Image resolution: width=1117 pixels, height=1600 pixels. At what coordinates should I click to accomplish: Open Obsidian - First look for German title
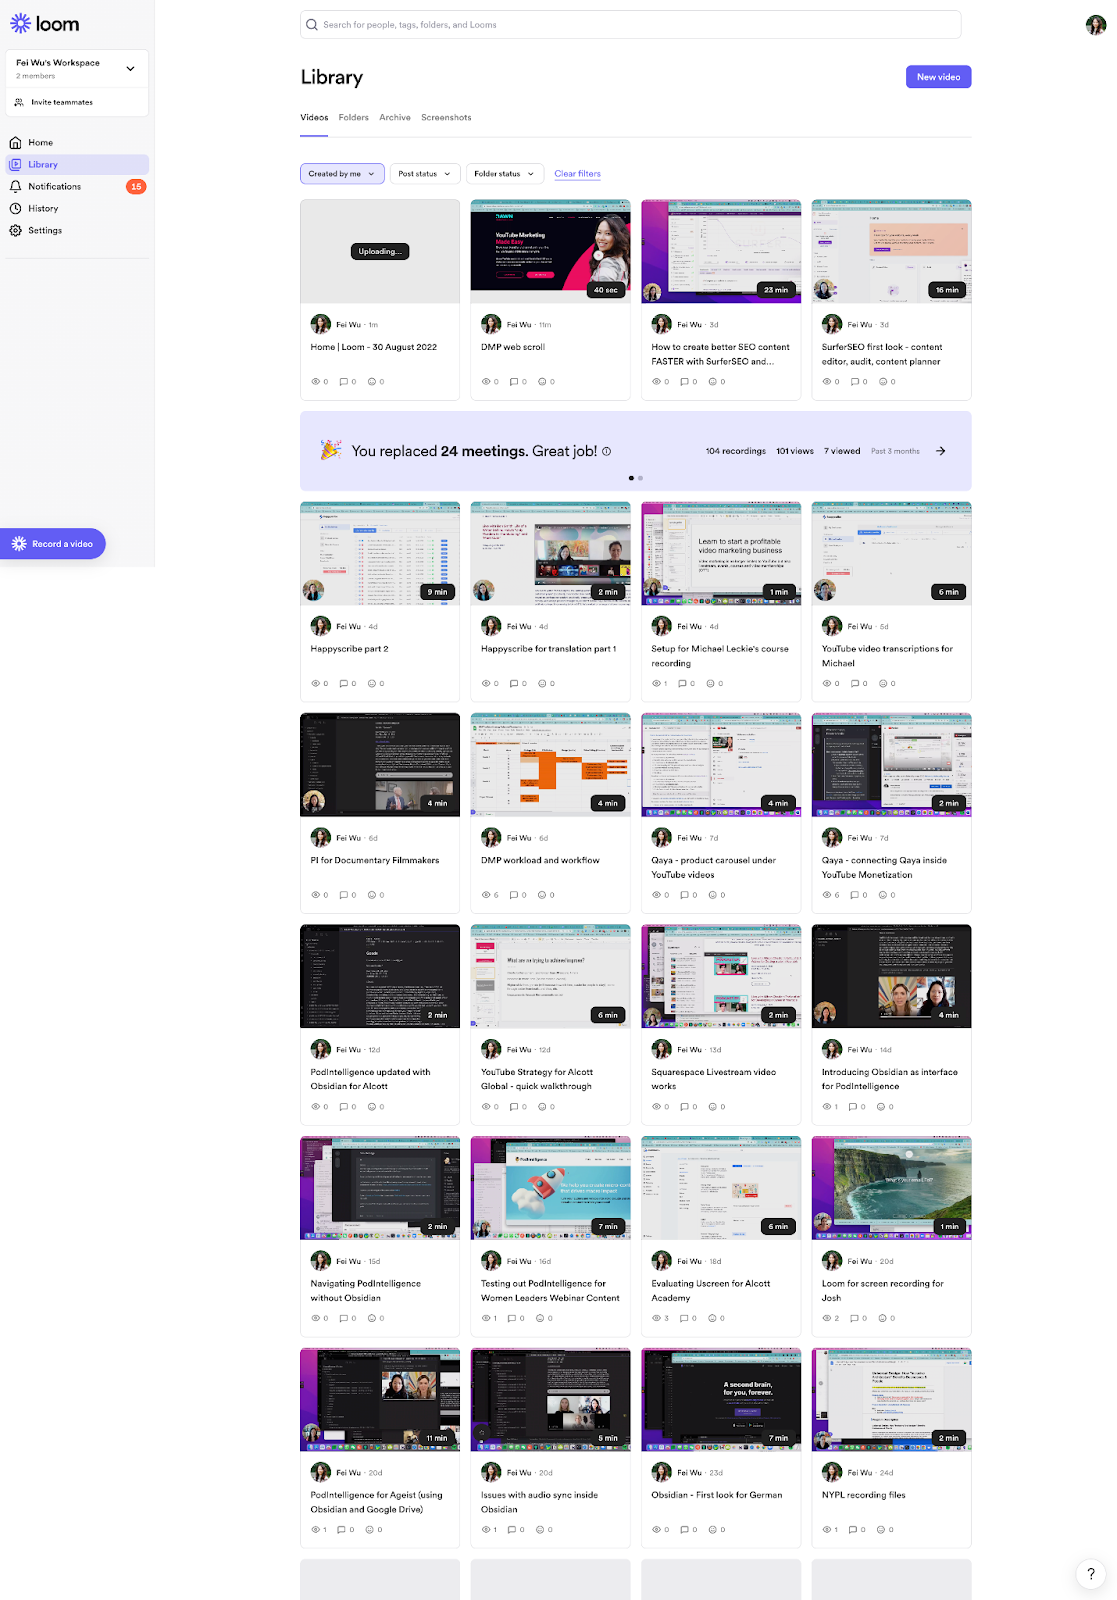pyautogui.click(x=717, y=1495)
